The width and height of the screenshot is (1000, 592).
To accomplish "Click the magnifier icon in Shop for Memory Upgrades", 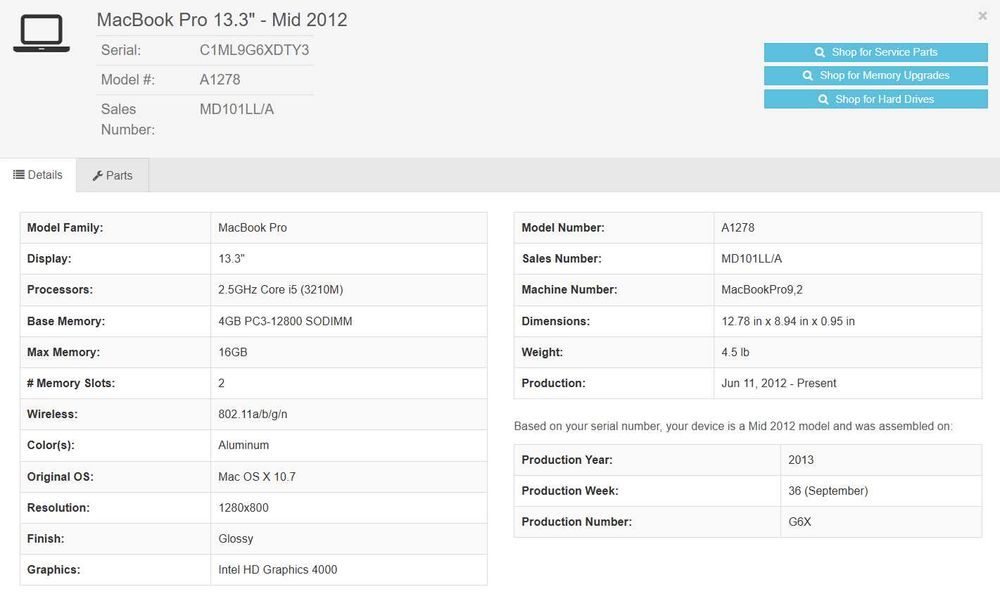I will click(x=808, y=75).
